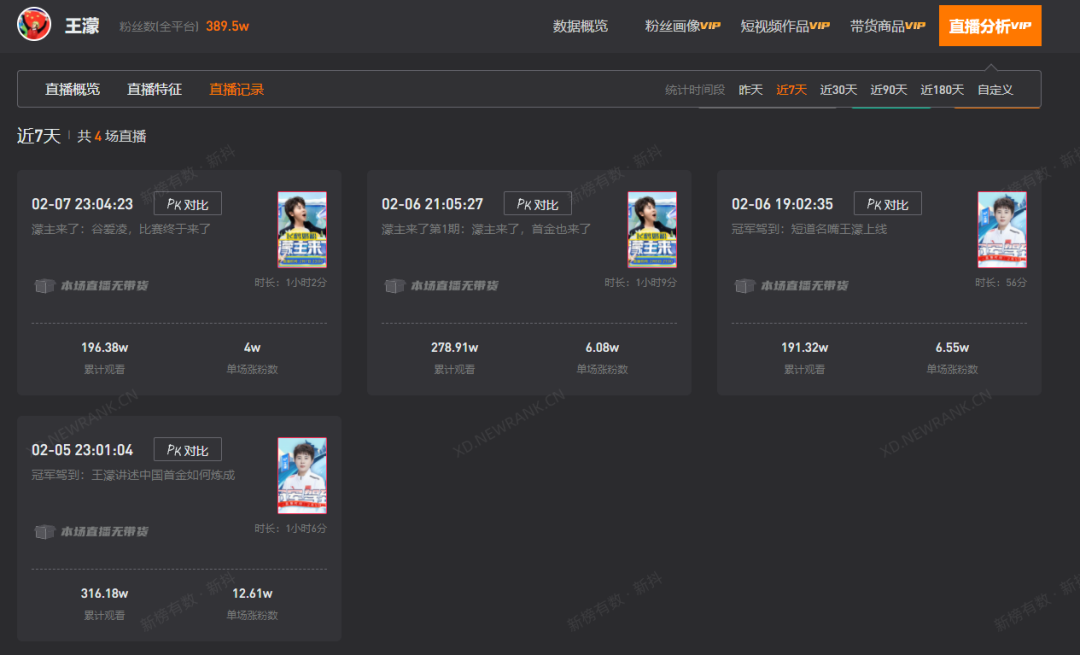Viewport: 1080px width, 655px height.
Task: Open 粉丝画像 VIP section
Action: pos(682,26)
